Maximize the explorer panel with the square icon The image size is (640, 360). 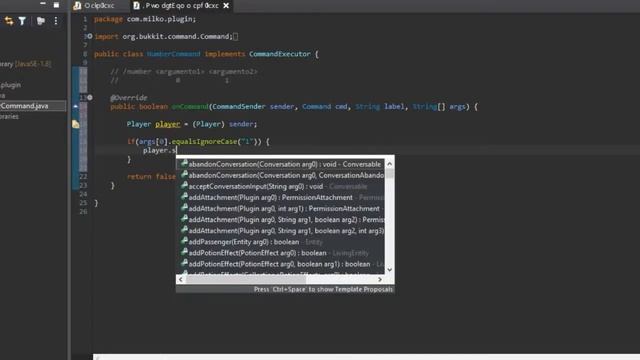click(x=56, y=5)
